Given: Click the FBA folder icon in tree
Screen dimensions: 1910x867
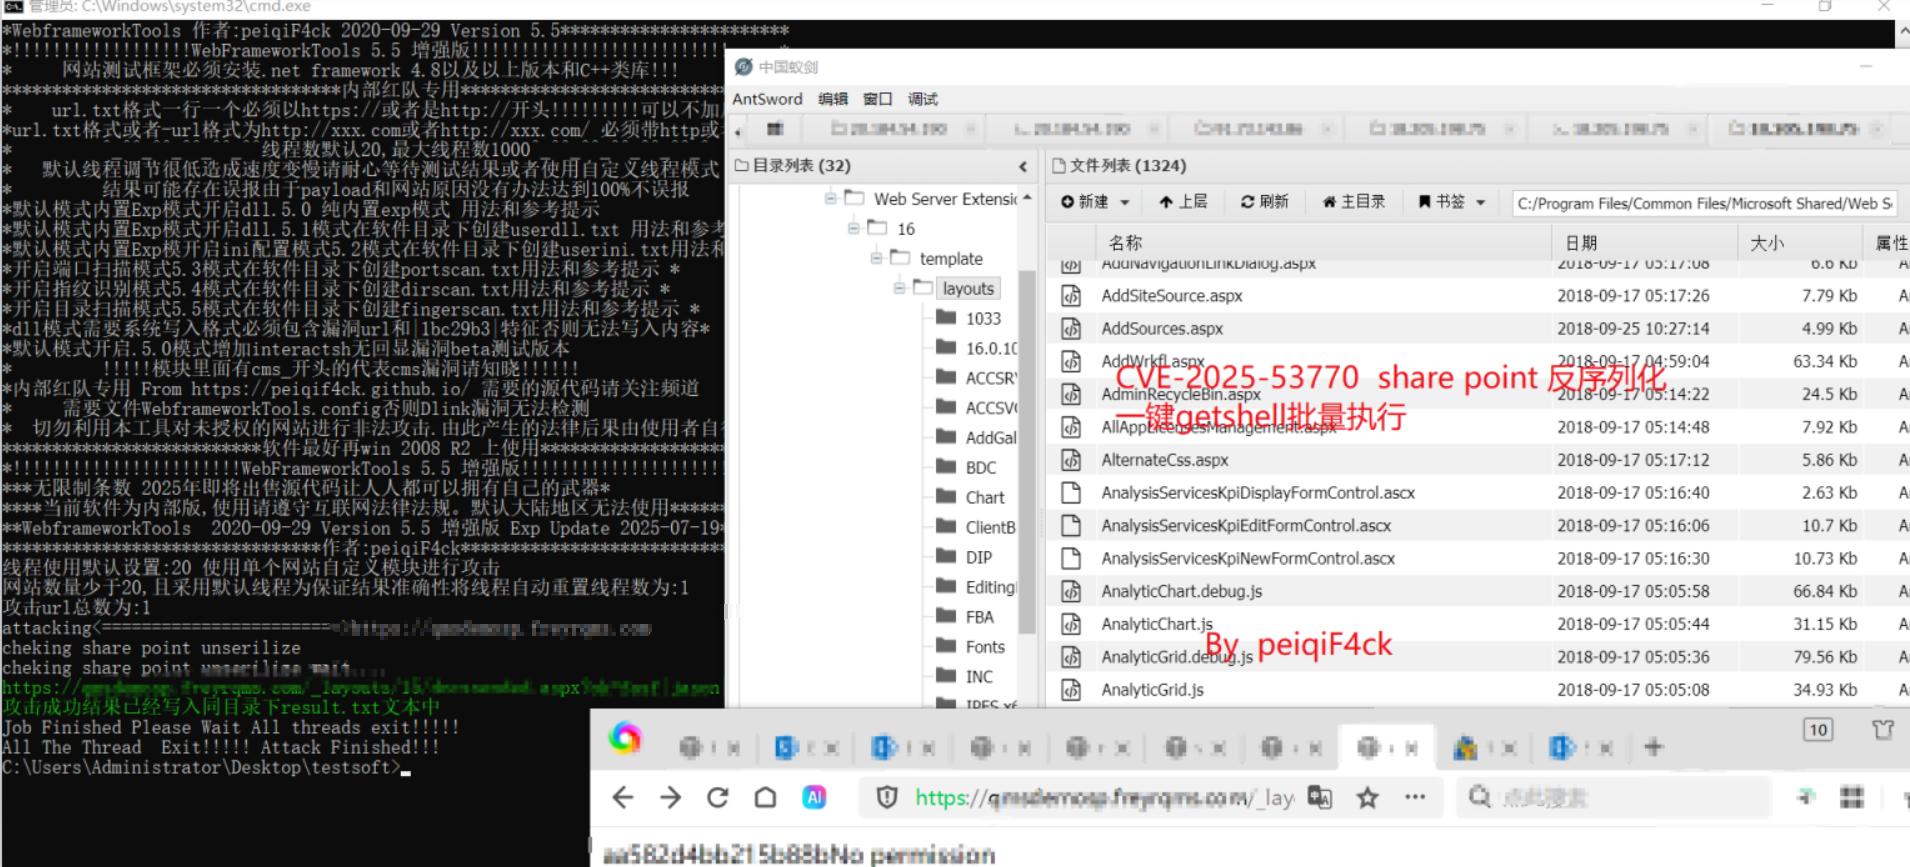Looking at the screenshot, I should [x=946, y=617].
